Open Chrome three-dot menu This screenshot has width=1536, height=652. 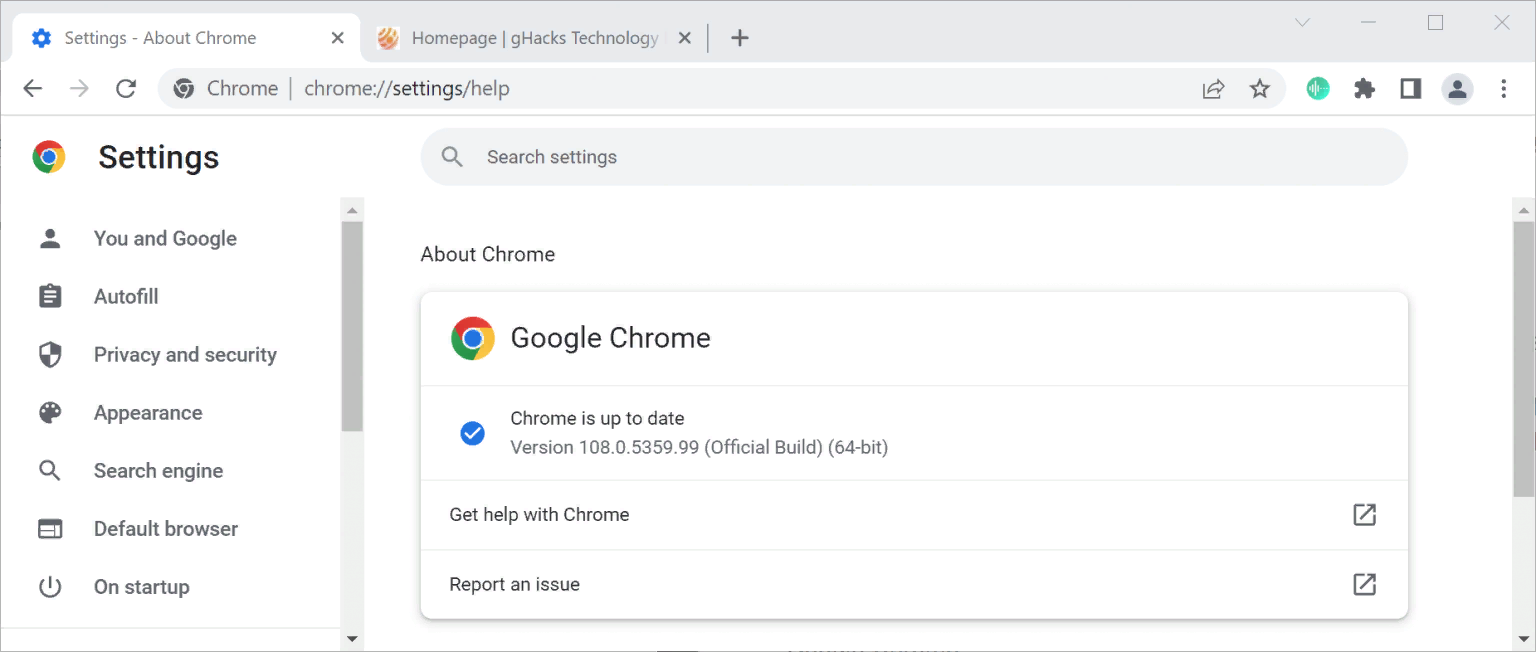[1504, 89]
